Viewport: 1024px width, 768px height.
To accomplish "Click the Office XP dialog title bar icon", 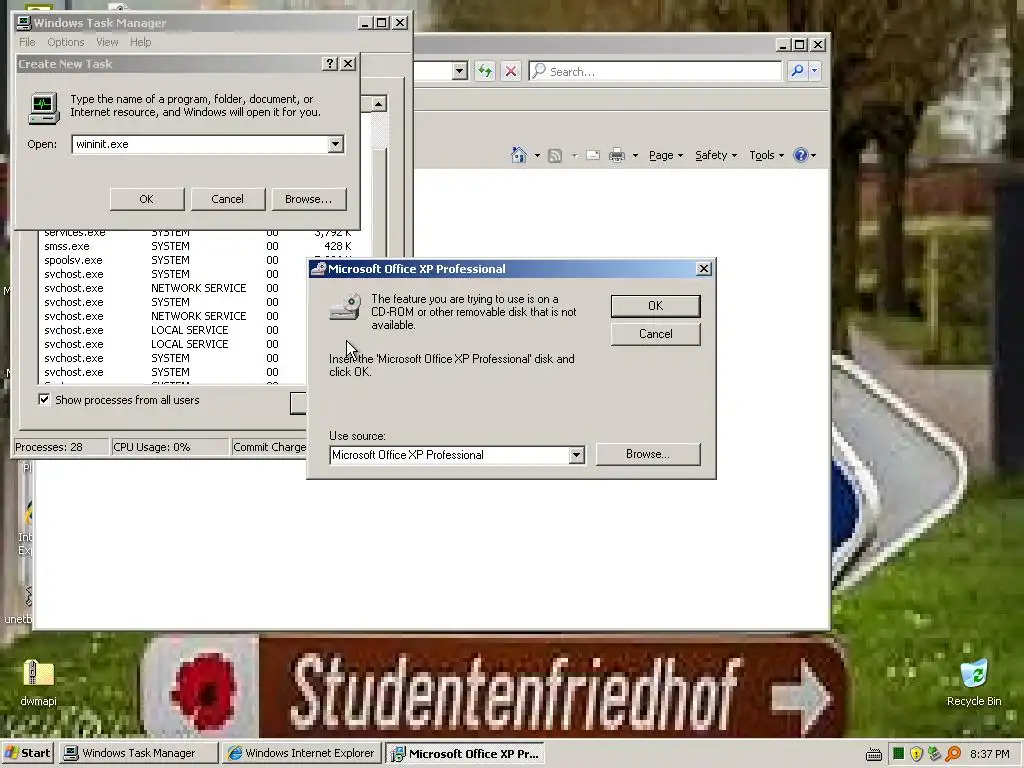I will click(318, 269).
